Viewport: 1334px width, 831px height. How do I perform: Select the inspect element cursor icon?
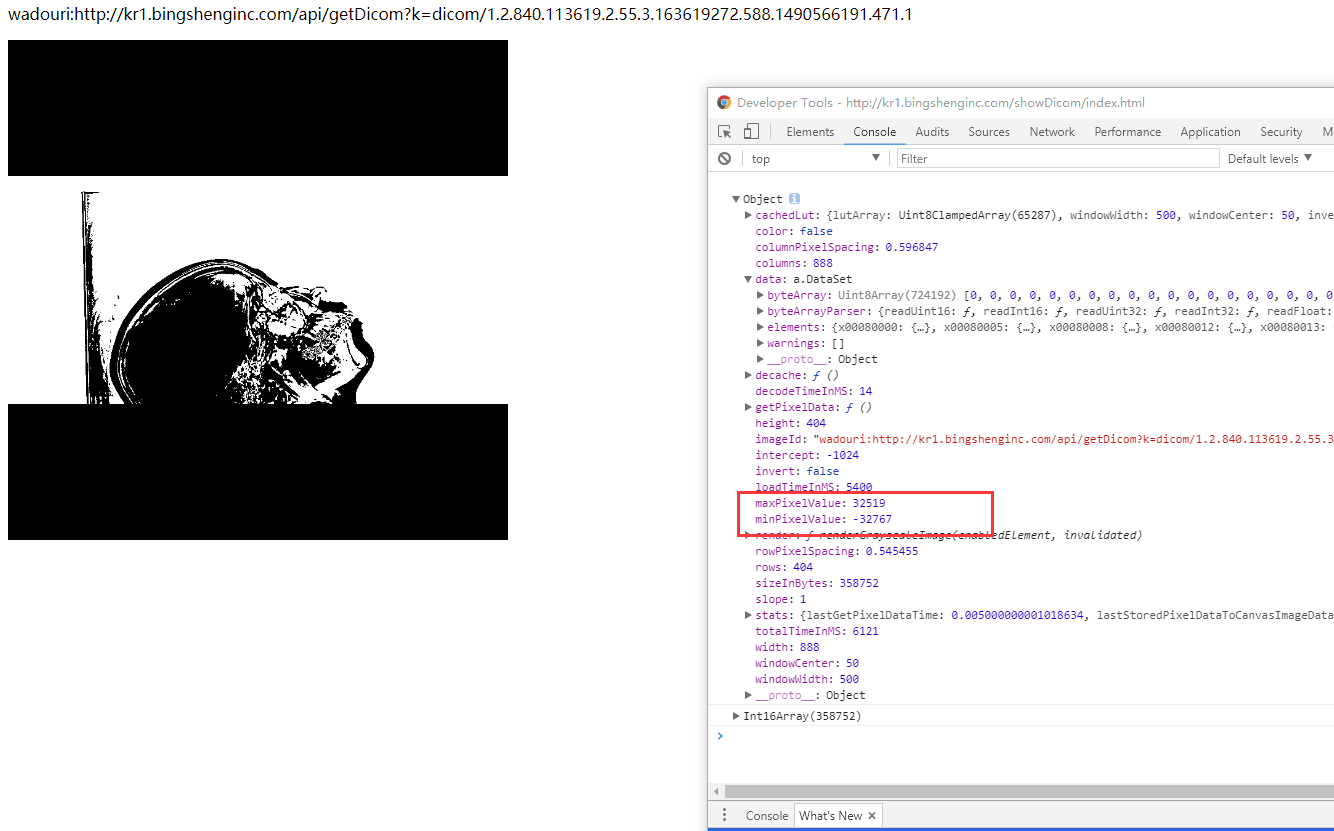tap(724, 131)
